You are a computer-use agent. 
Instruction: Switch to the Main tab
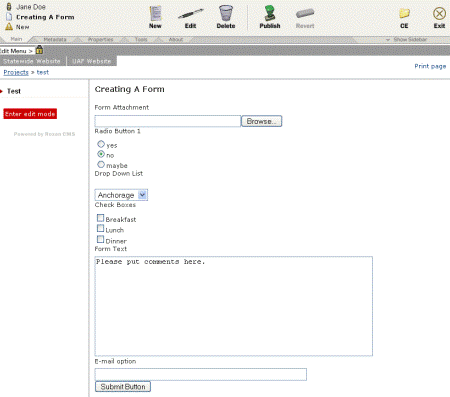click(x=16, y=39)
